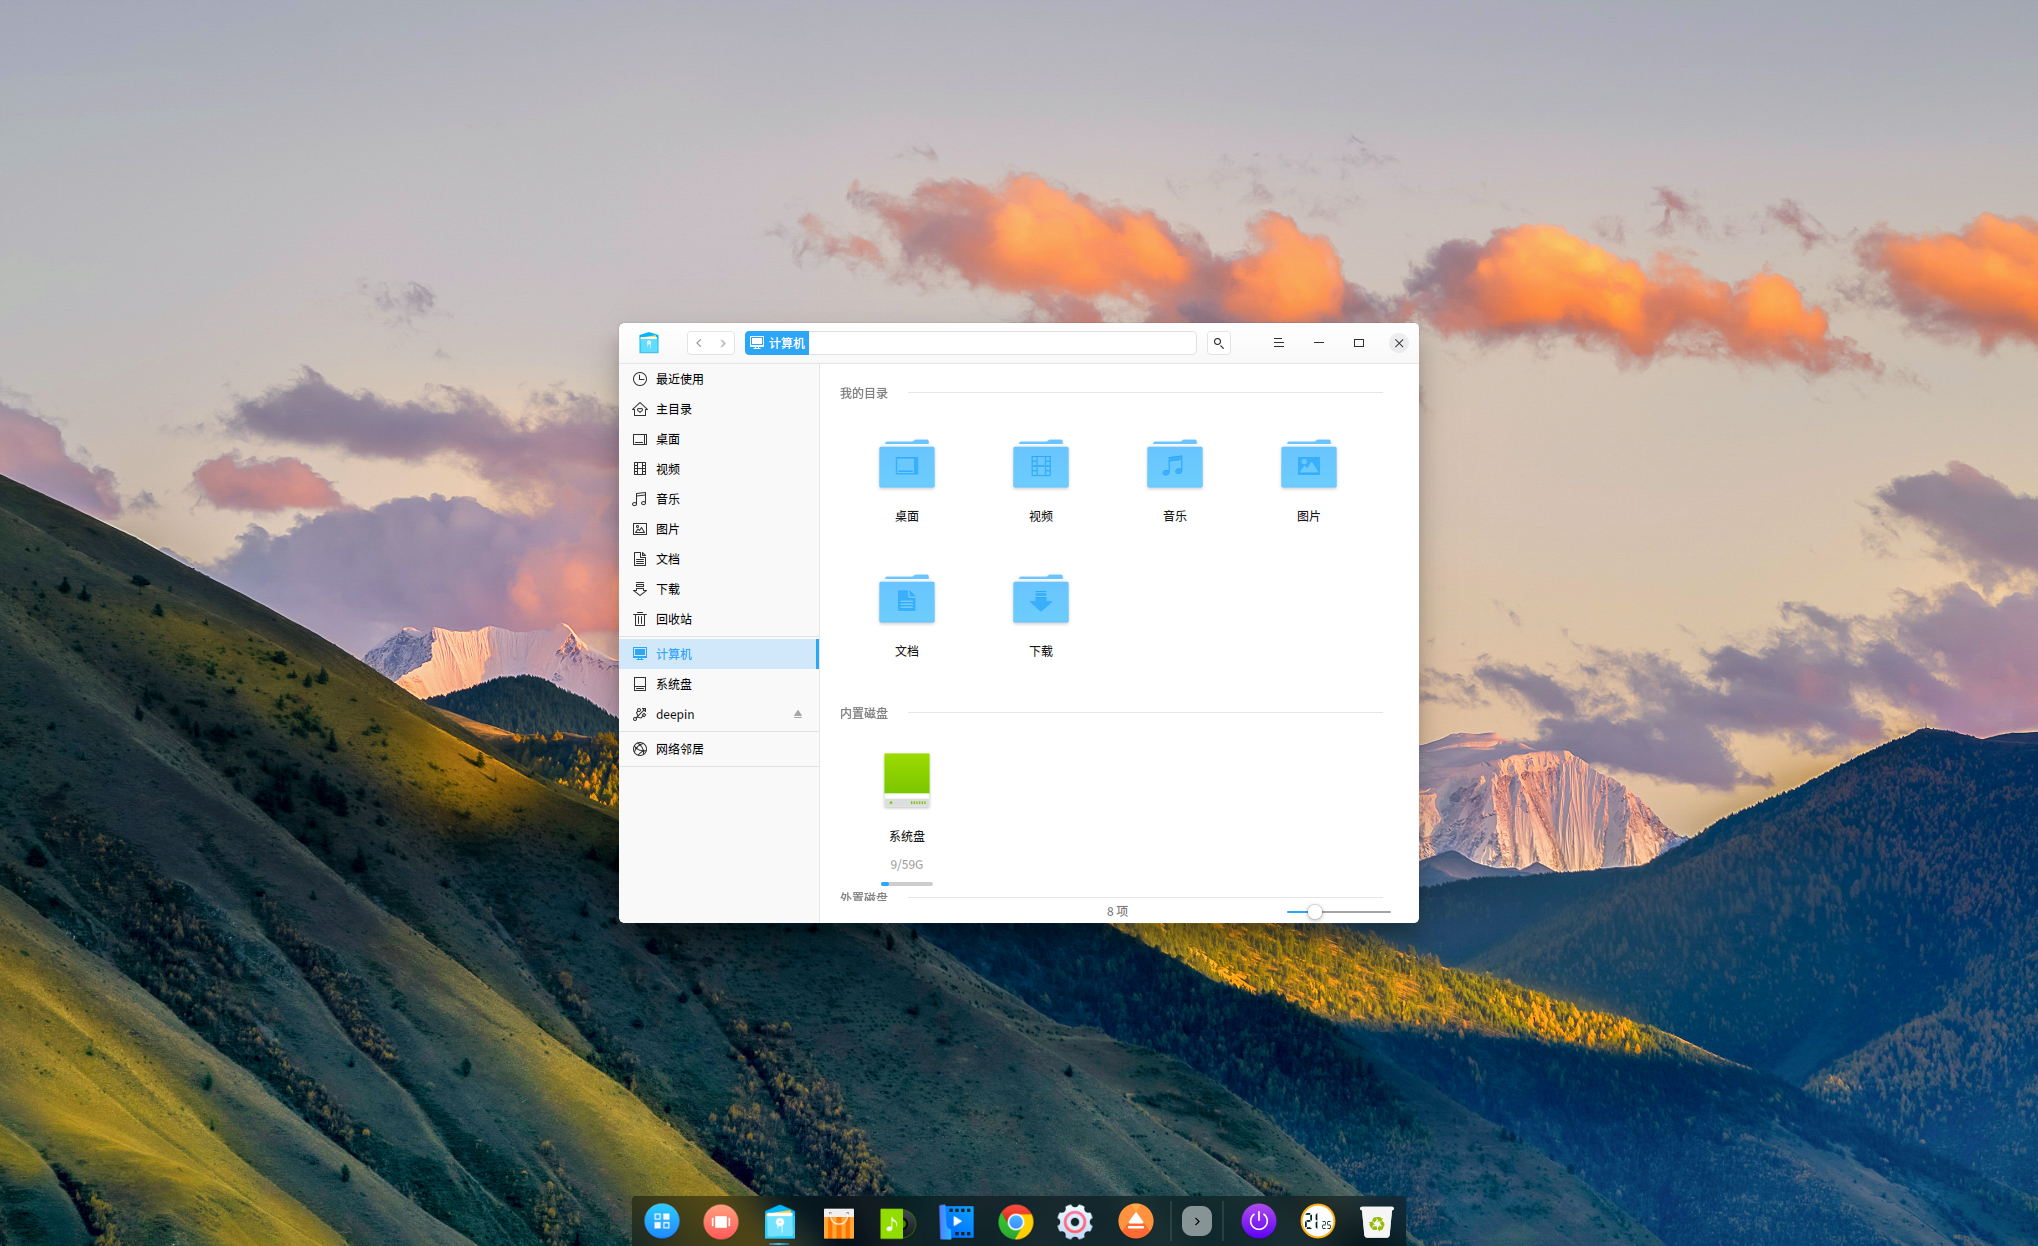The image size is (2038, 1246).
Task: Open the launcher from the dock
Action: (x=661, y=1221)
